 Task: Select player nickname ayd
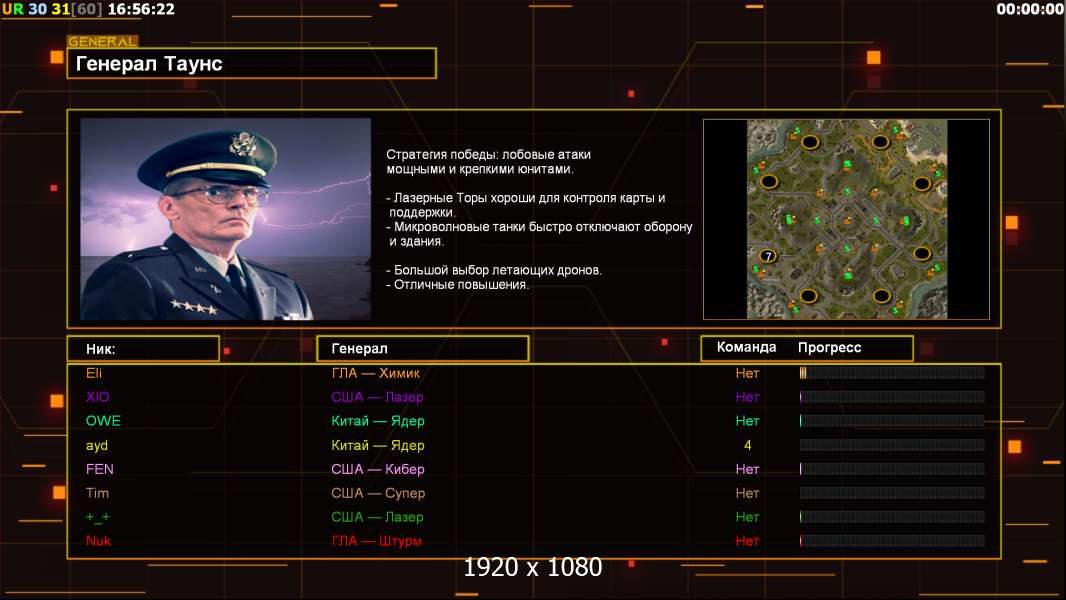point(97,446)
